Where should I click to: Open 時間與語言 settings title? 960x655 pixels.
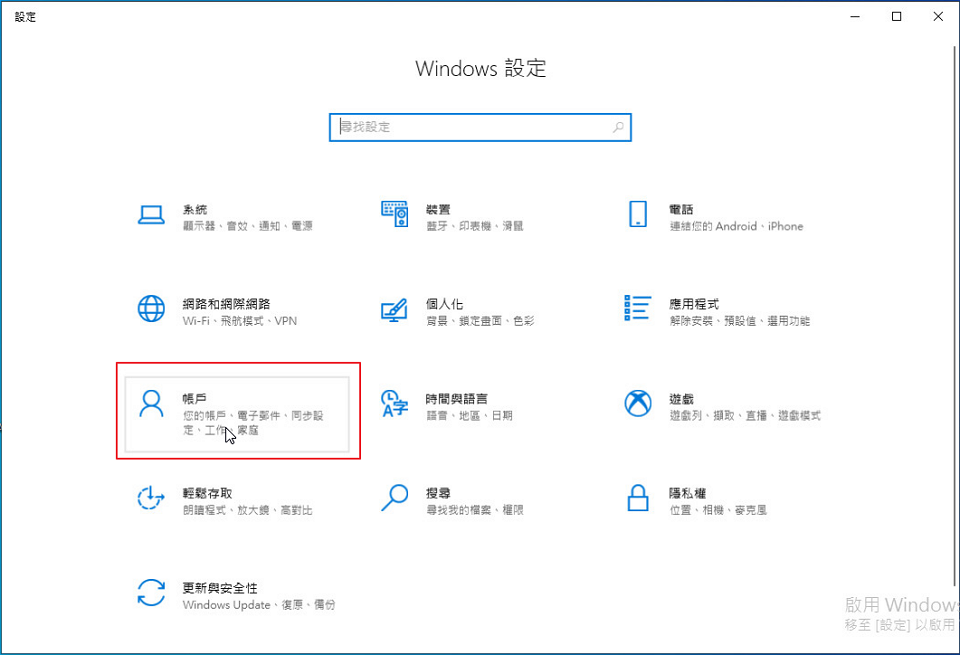[x=457, y=399]
